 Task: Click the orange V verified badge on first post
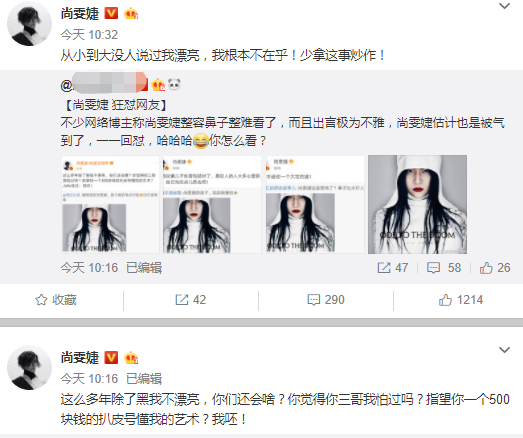tap(111, 13)
